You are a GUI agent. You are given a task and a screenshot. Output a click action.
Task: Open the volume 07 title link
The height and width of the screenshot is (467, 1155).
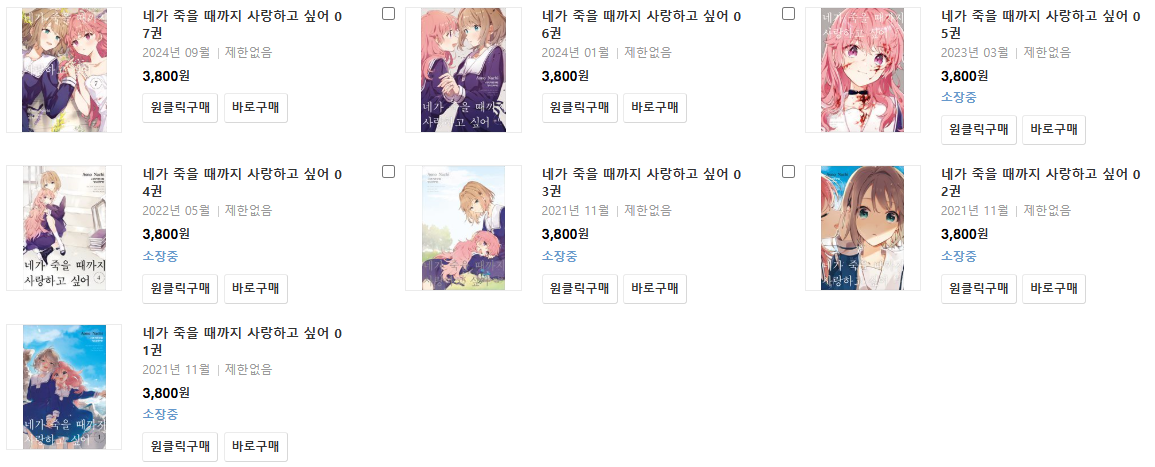click(242, 25)
